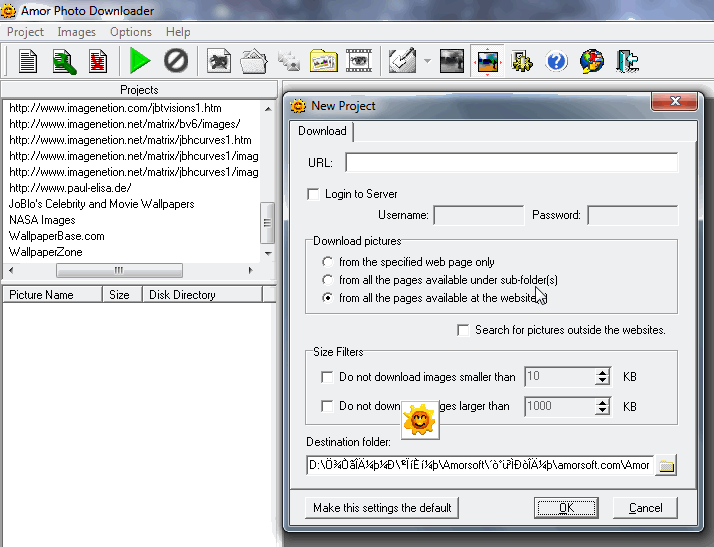Click the Username field
714x547 pixels.
tap(479, 215)
